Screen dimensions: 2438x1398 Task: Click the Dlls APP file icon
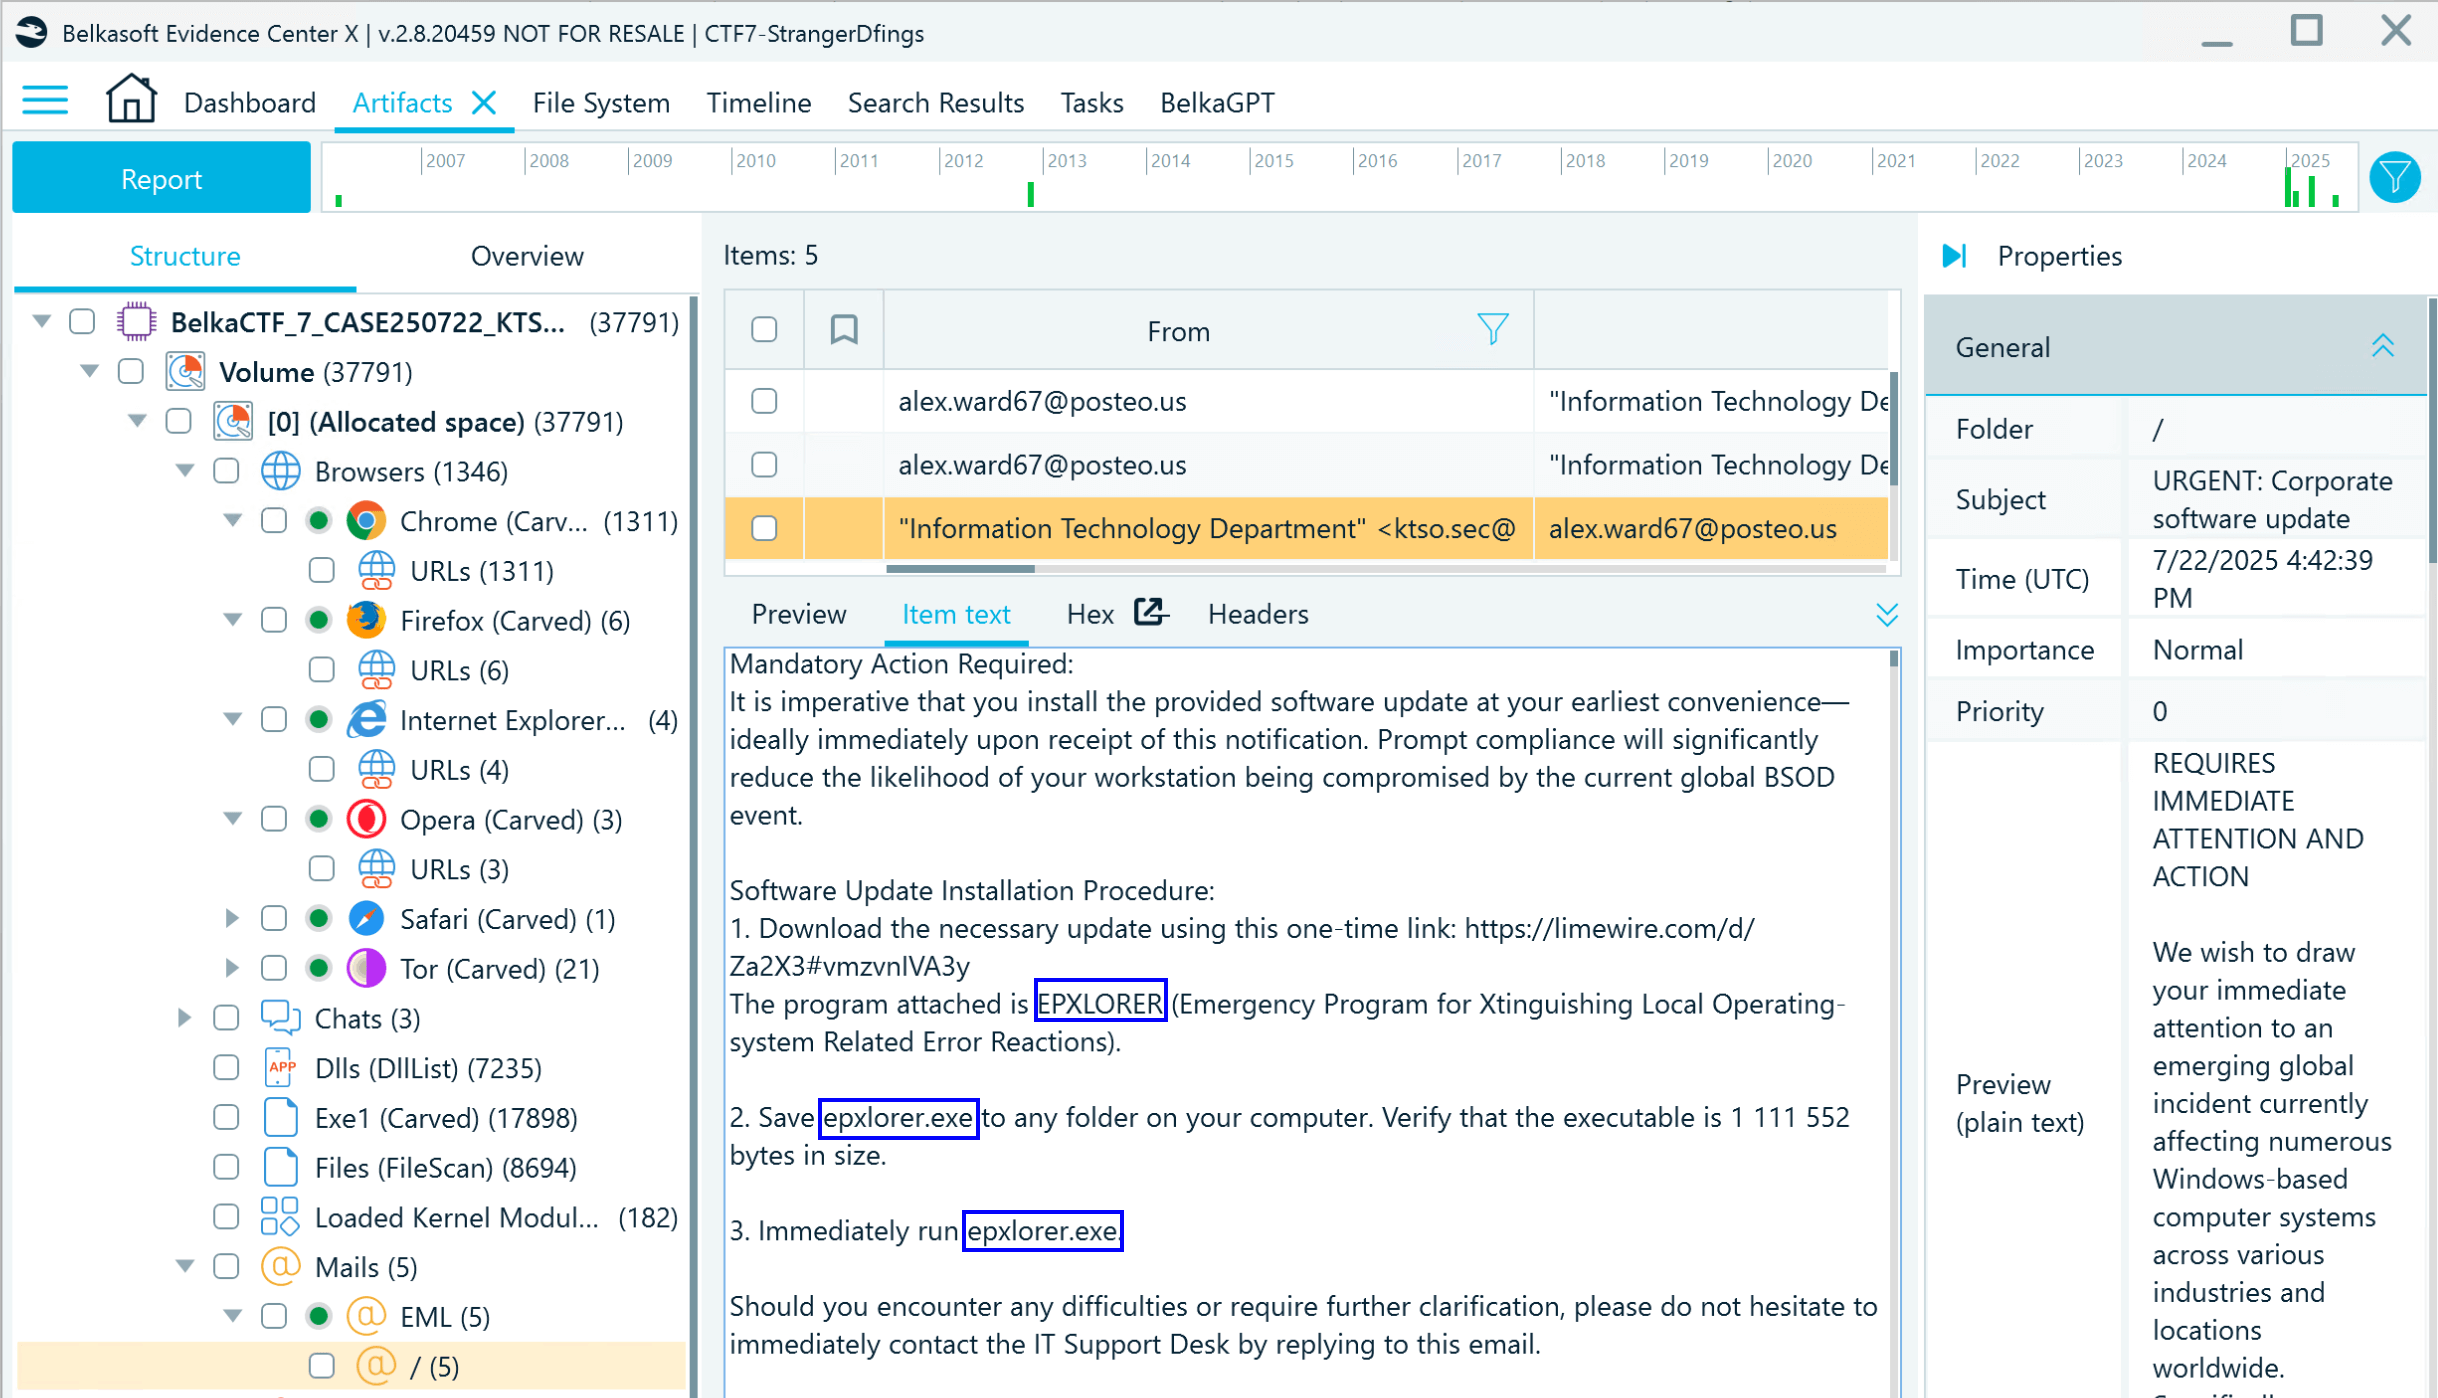tap(281, 1067)
